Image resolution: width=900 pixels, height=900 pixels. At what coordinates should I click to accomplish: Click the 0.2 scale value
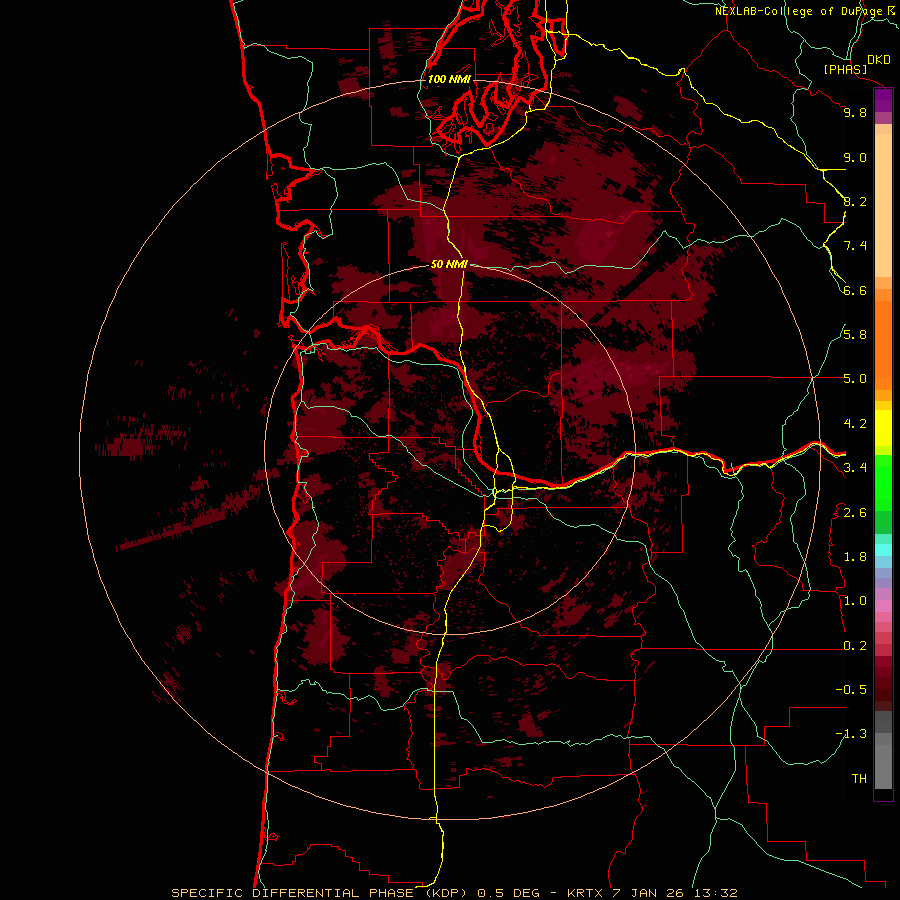click(855, 646)
